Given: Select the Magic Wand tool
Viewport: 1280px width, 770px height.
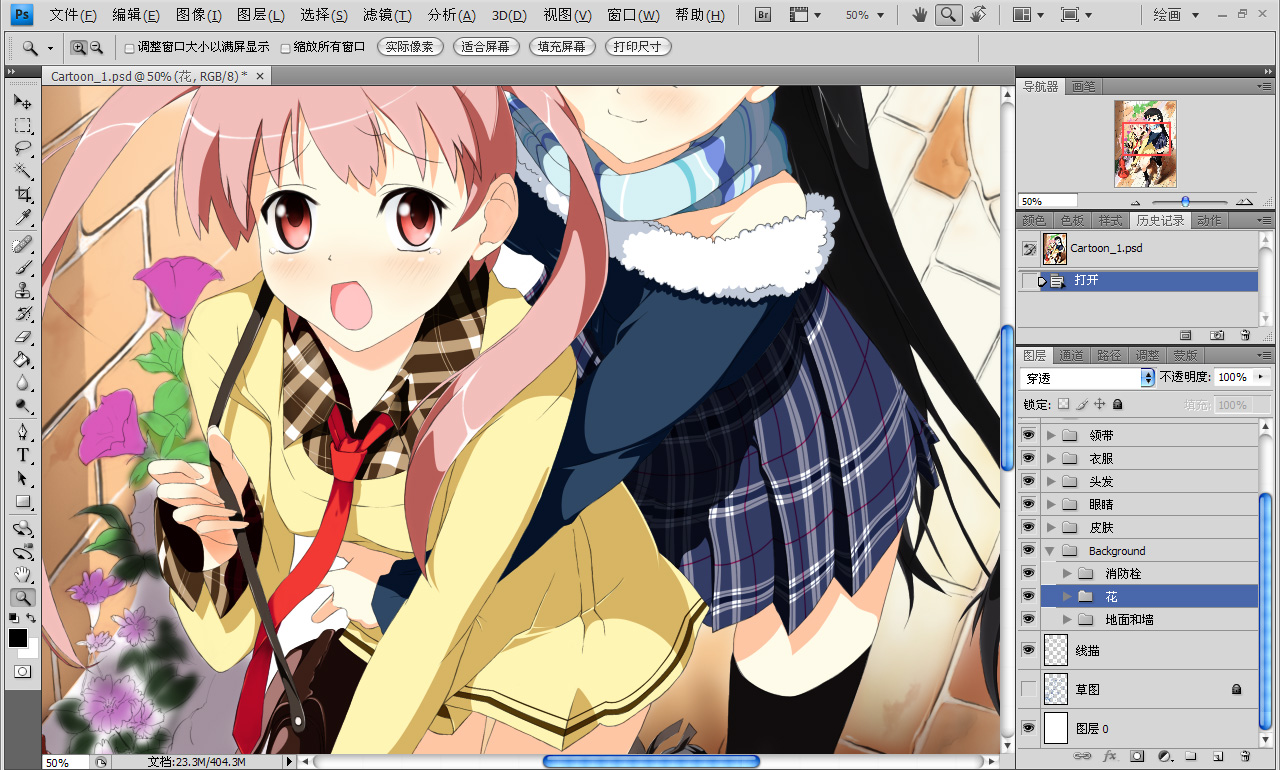Looking at the screenshot, I should (22, 171).
